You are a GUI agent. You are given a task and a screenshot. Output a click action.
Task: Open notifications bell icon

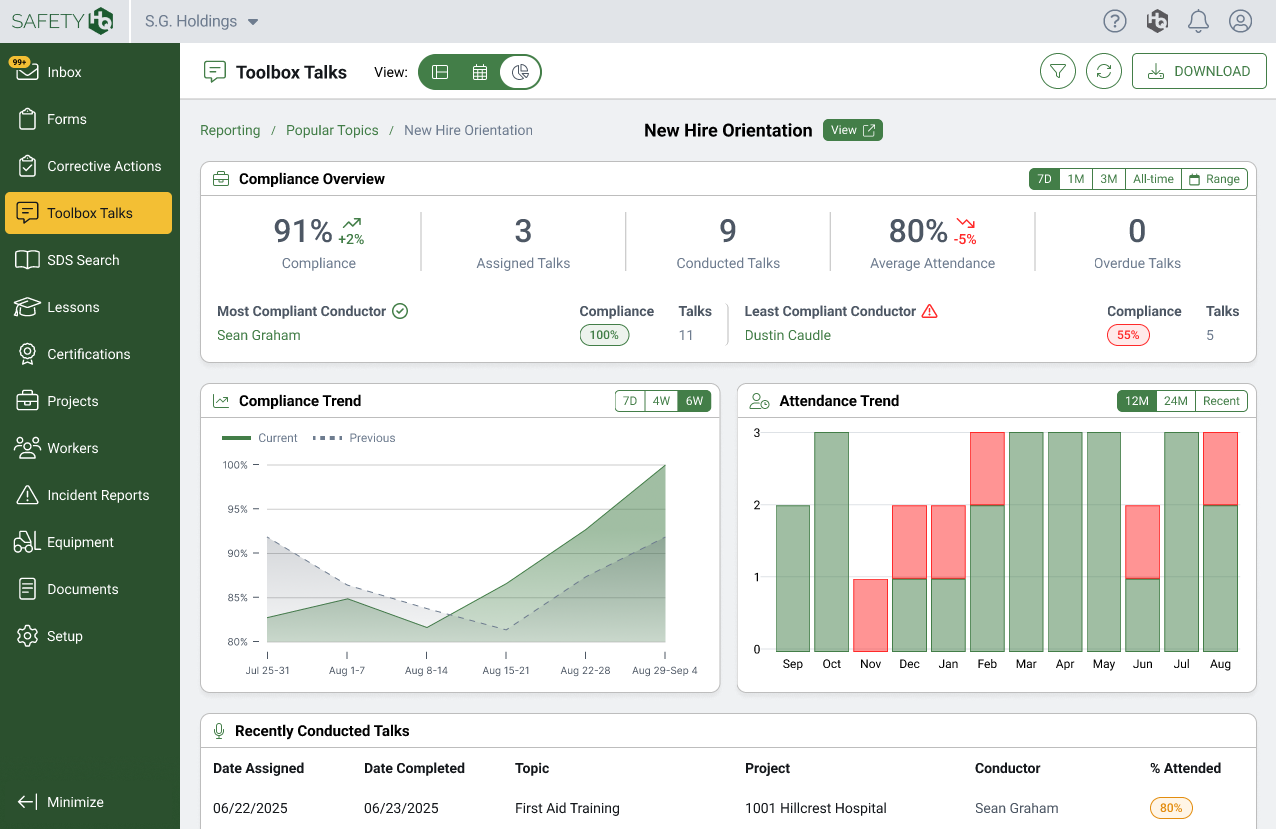1198,21
